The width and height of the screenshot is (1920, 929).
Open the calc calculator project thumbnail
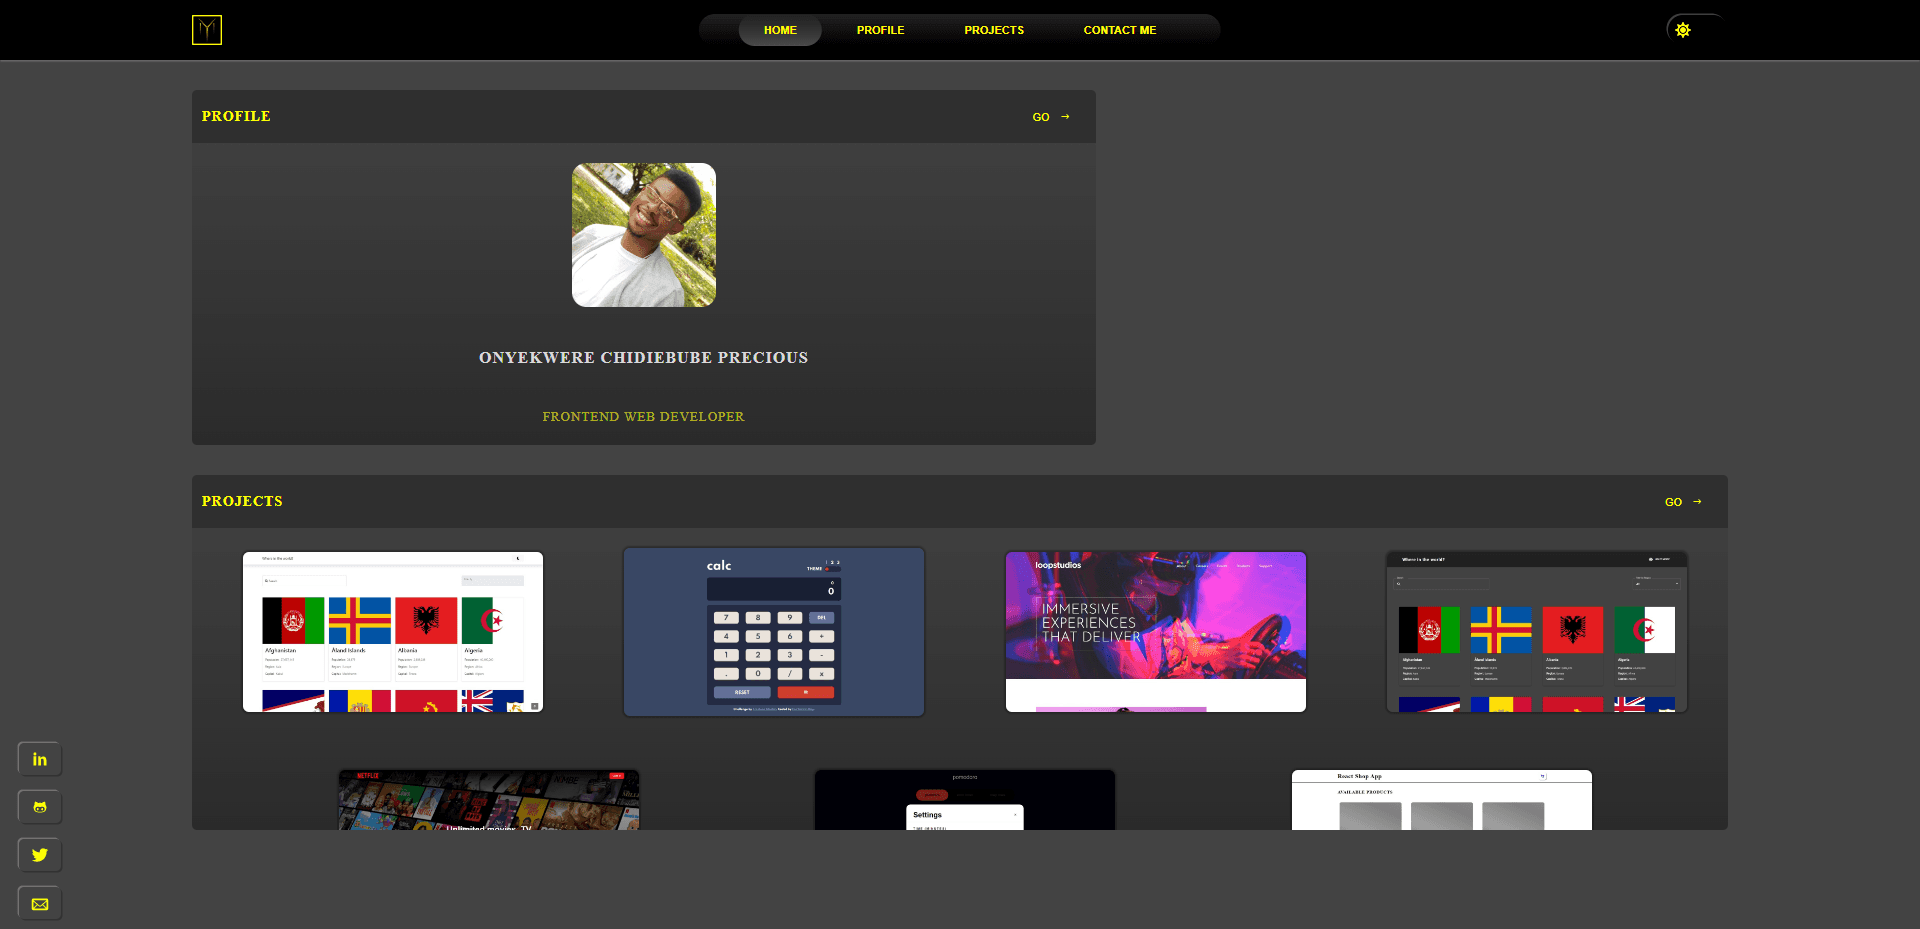click(774, 632)
